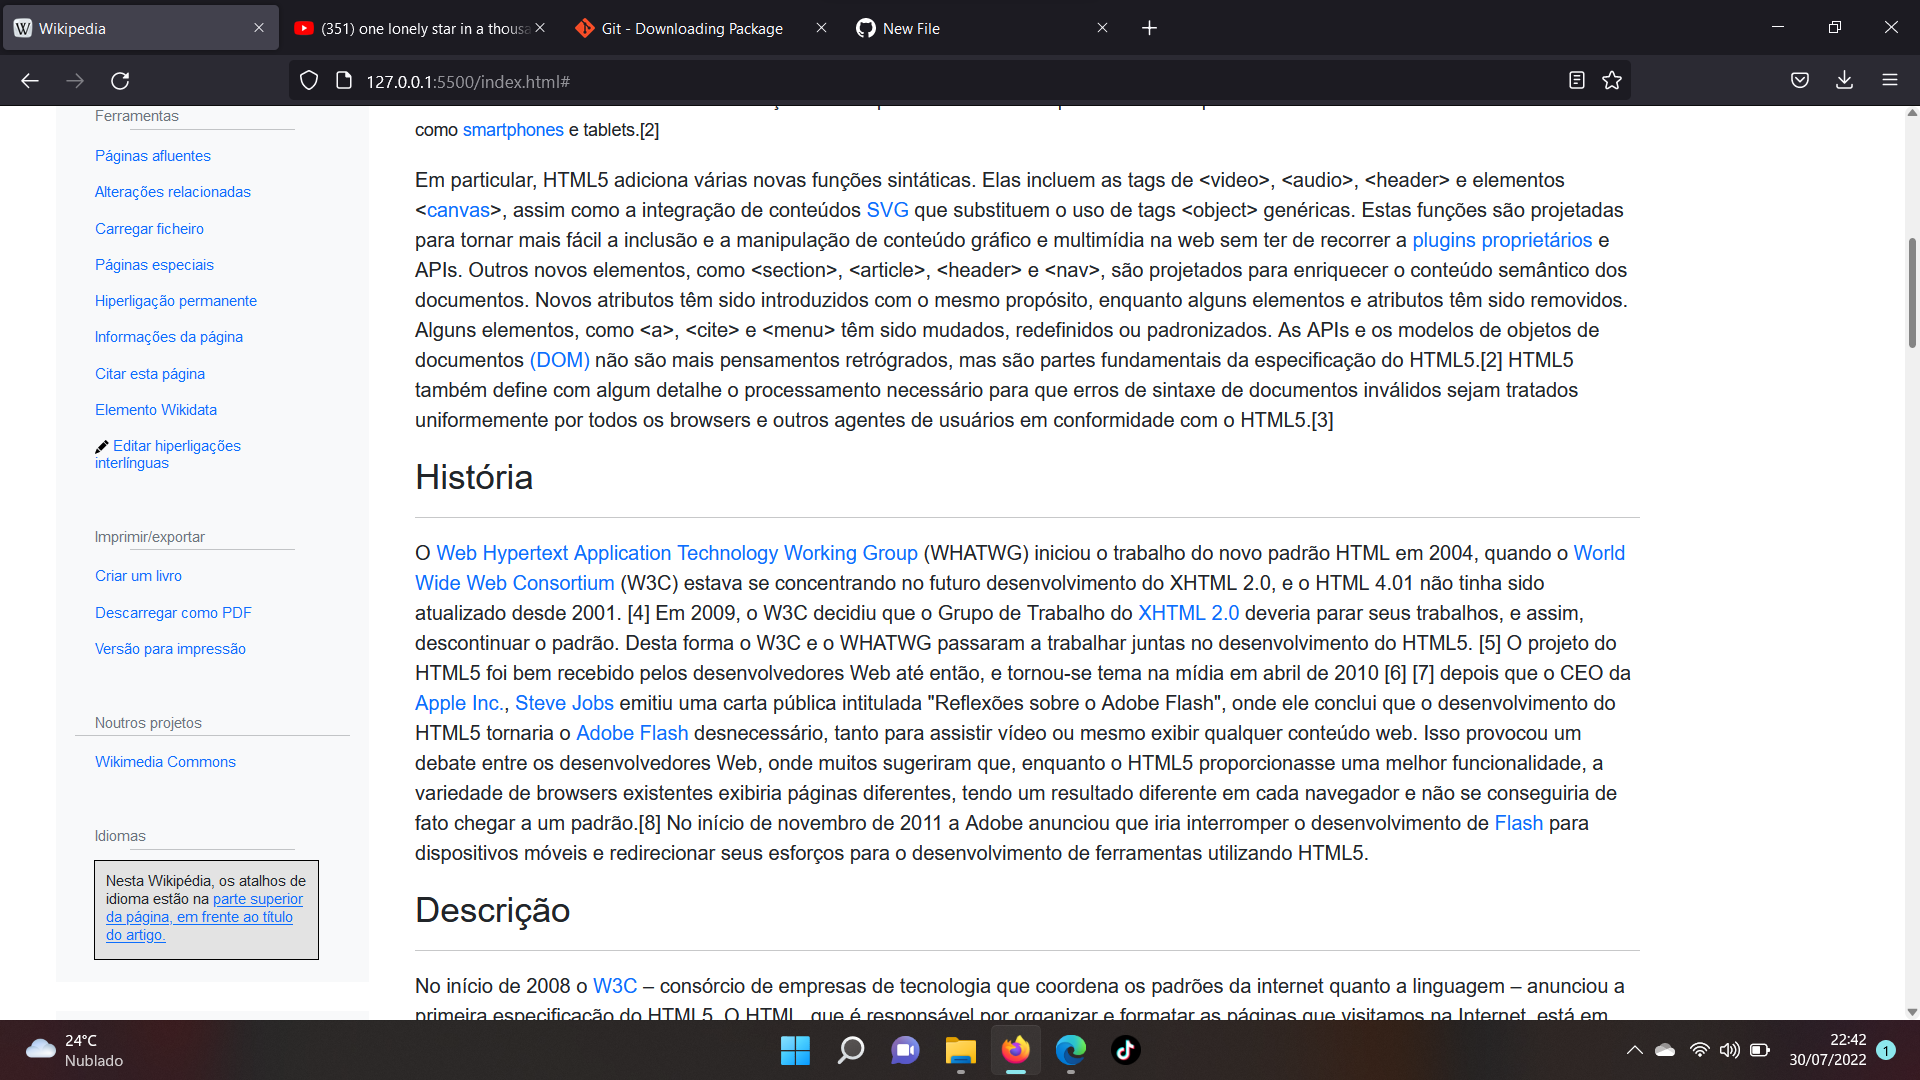Open the Firefox application menu

click(x=1890, y=80)
